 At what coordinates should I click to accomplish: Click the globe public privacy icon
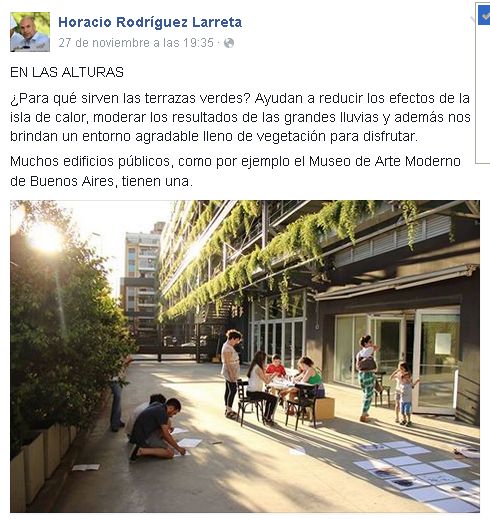tap(229, 43)
